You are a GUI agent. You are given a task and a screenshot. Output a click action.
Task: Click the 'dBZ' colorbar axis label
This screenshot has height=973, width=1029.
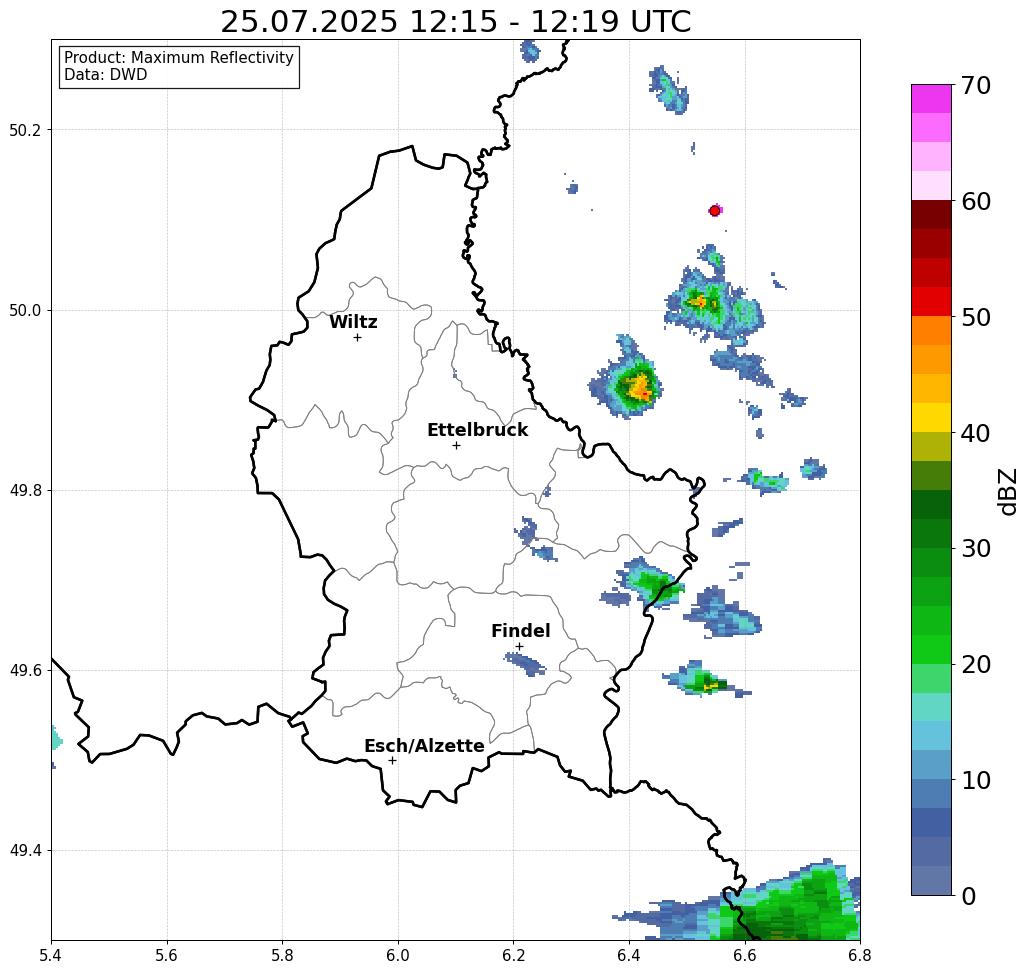[x=1007, y=491]
